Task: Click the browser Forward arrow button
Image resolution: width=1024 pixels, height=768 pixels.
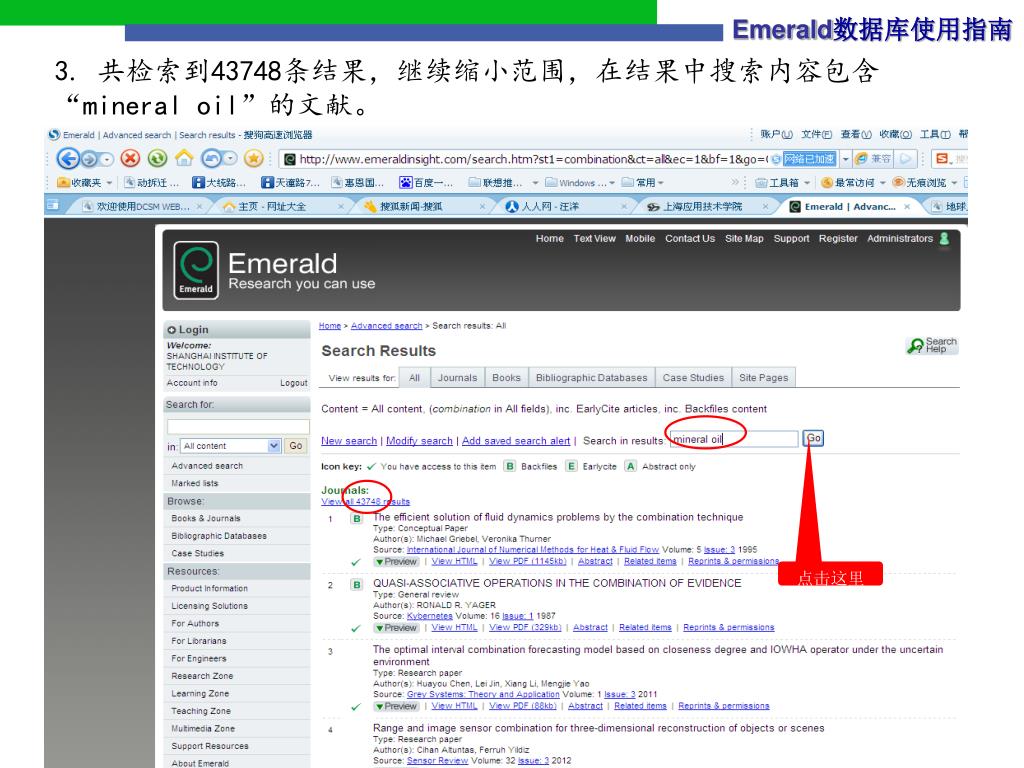Action: pos(90,159)
